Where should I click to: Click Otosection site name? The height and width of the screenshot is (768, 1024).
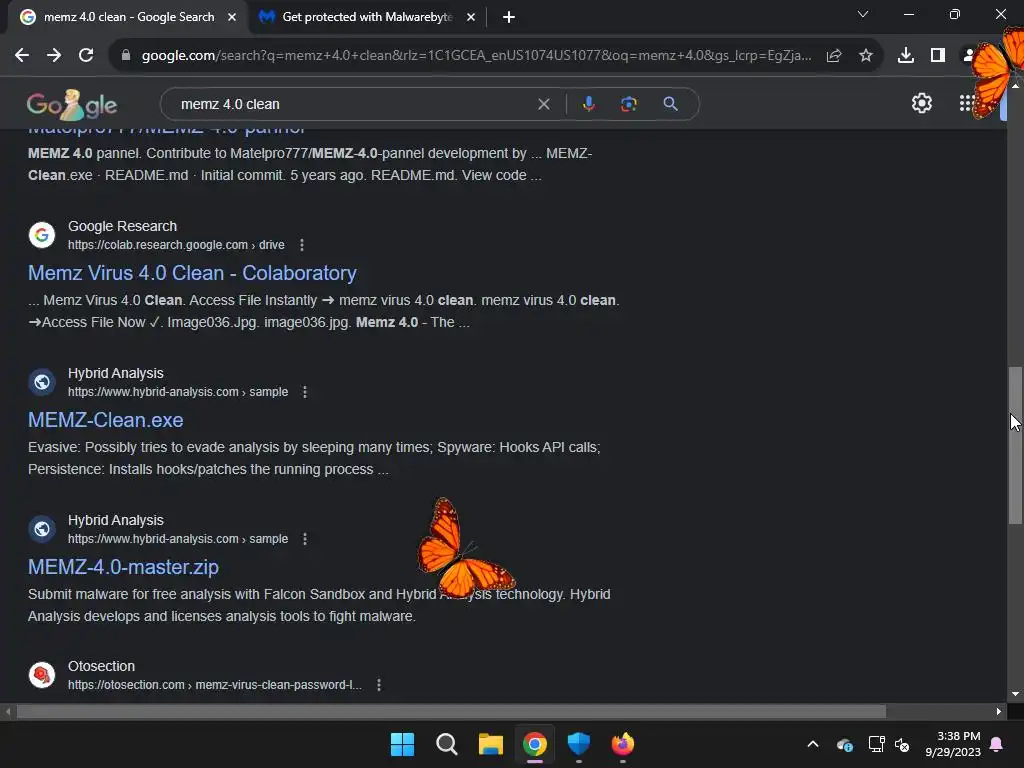point(101,666)
